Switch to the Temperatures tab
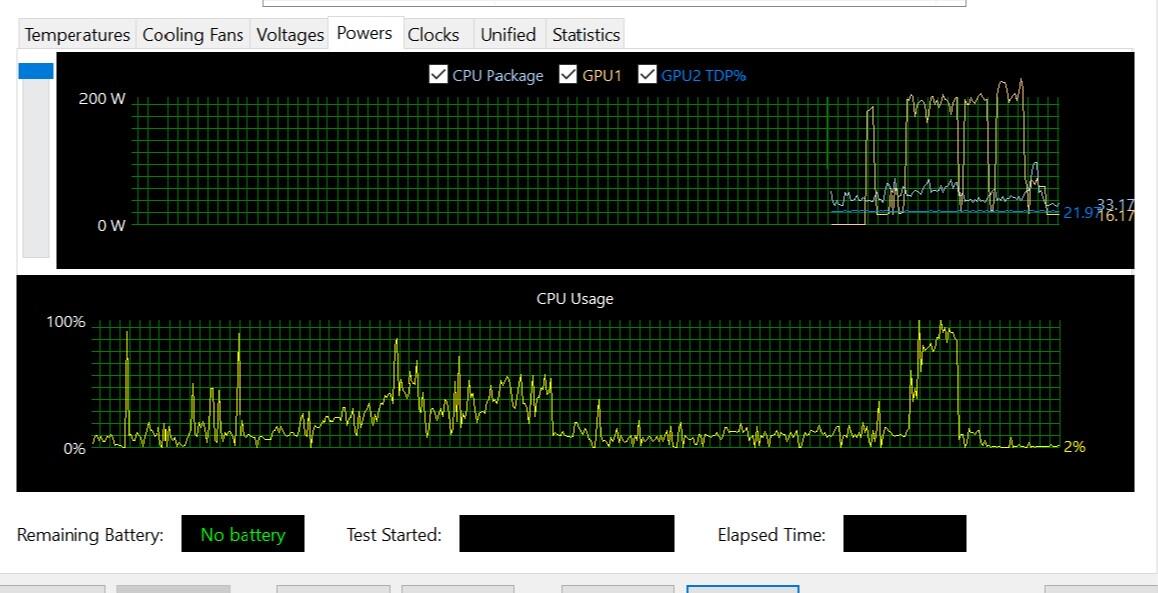The width and height of the screenshot is (1158, 593). (77, 35)
